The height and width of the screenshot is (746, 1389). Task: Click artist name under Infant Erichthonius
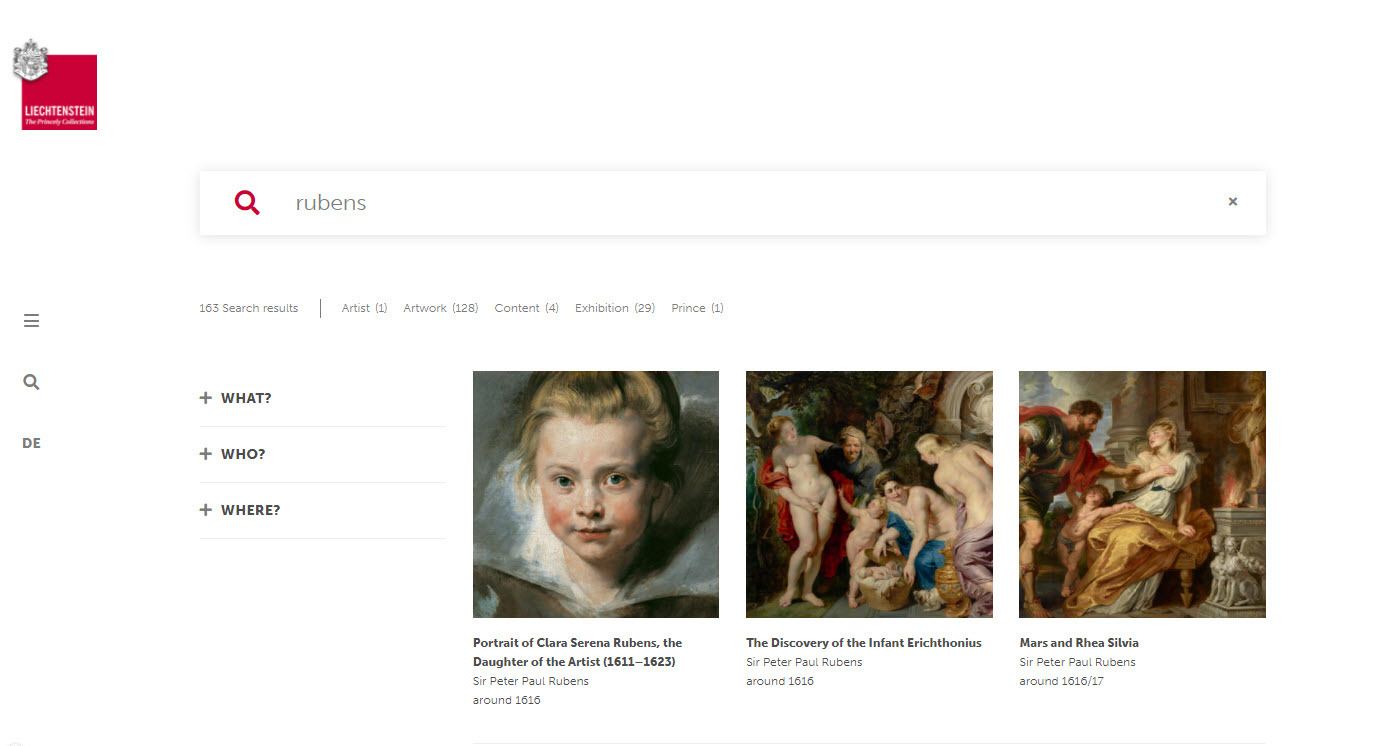tap(804, 662)
